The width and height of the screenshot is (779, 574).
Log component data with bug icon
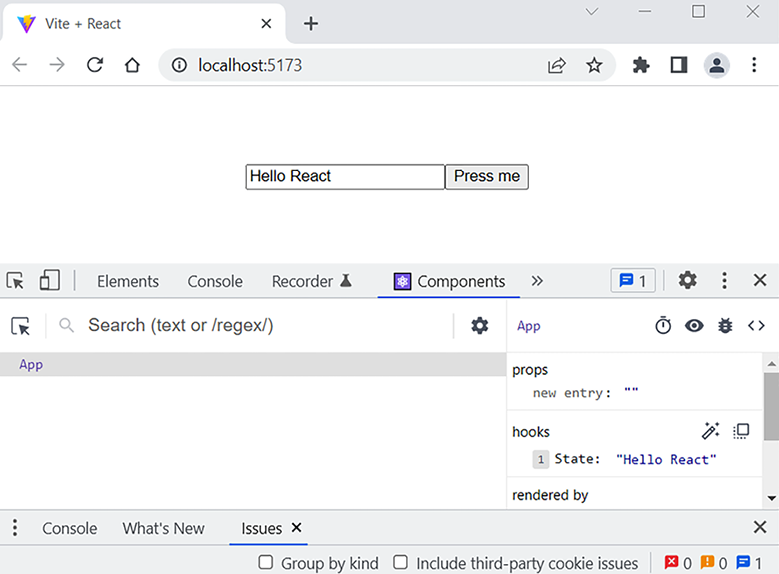click(x=725, y=326)
